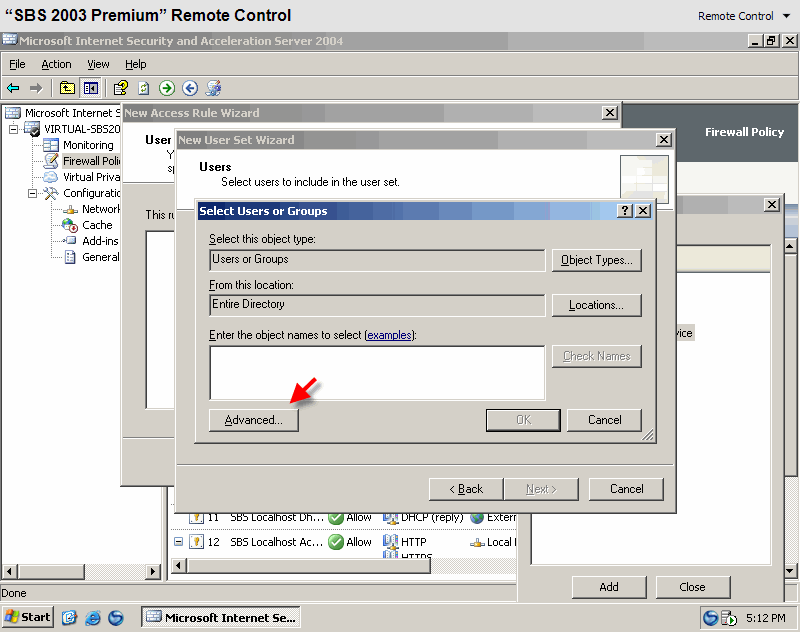Open the View menu
The width and height of the screenshot is (800, 632).
98,64
